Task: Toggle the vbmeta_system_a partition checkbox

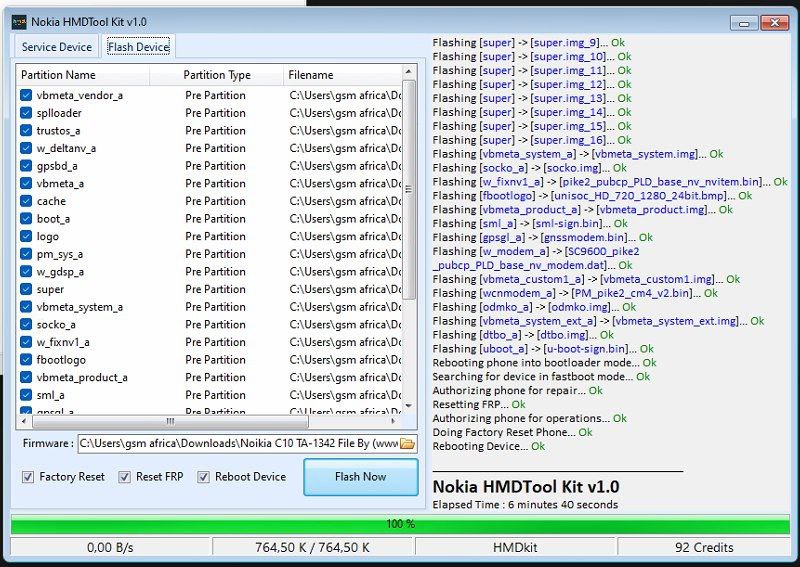Action: pyautogui.click(x=26, y=307)
